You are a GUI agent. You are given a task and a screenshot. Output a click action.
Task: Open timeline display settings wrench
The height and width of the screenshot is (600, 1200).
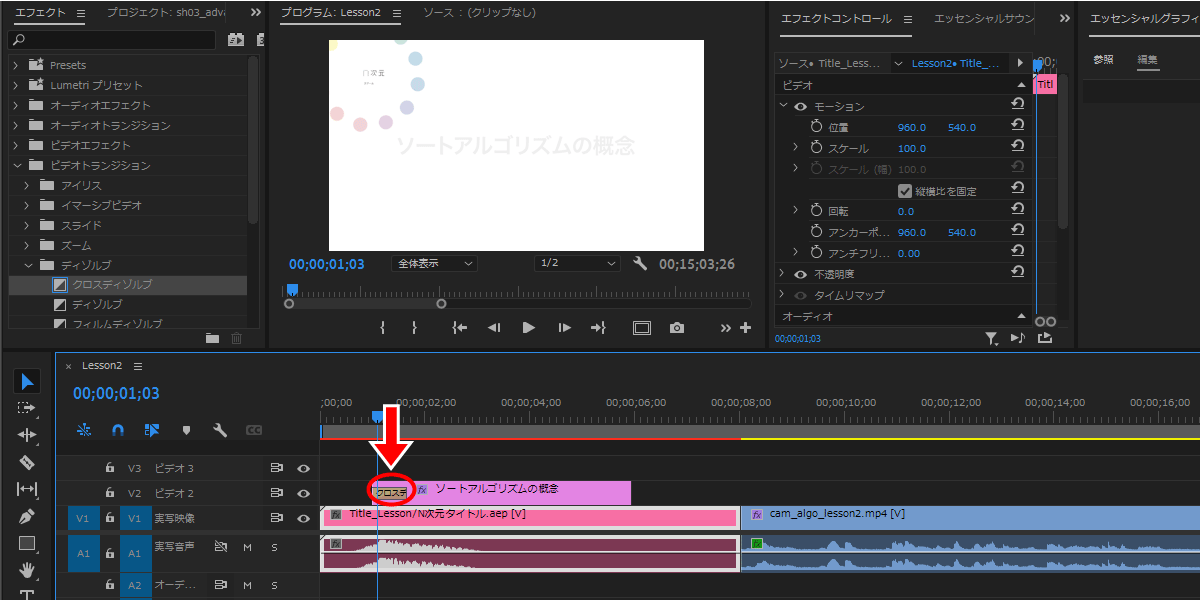220,430
